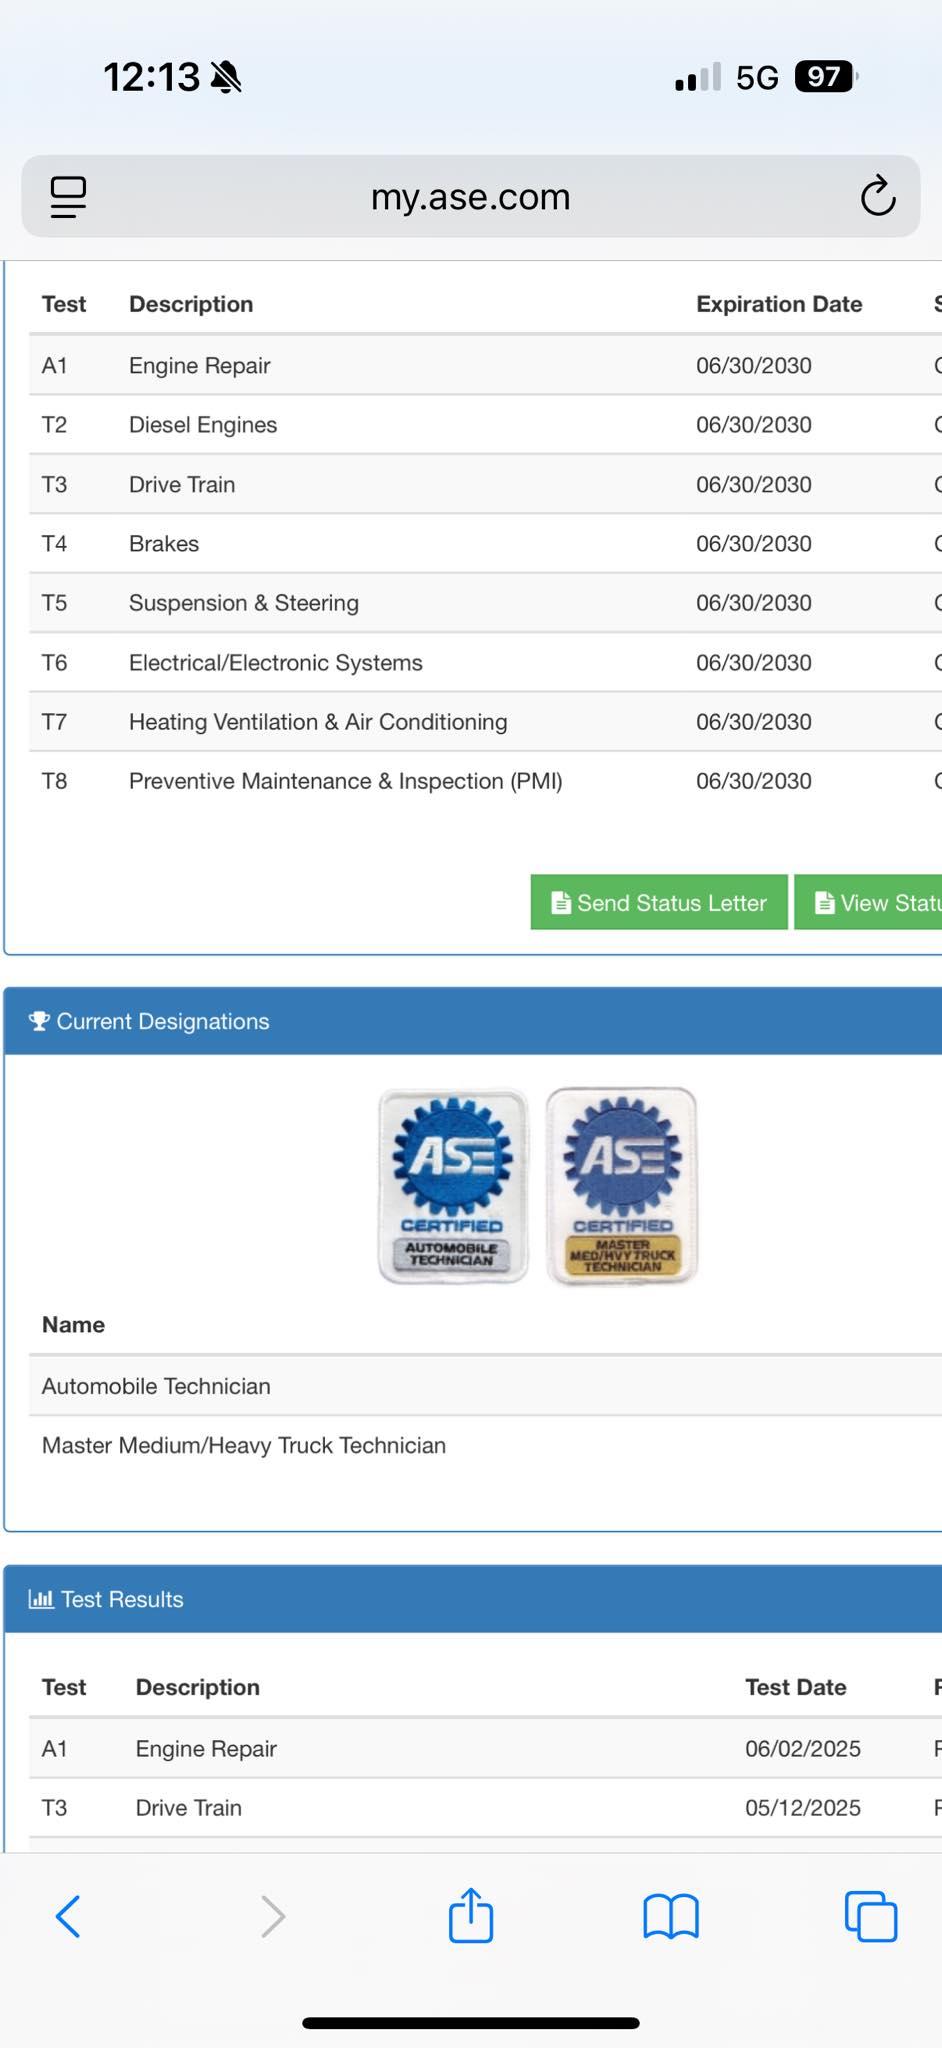Tap the bar chart icon in Test Results

pos(41,1599)
